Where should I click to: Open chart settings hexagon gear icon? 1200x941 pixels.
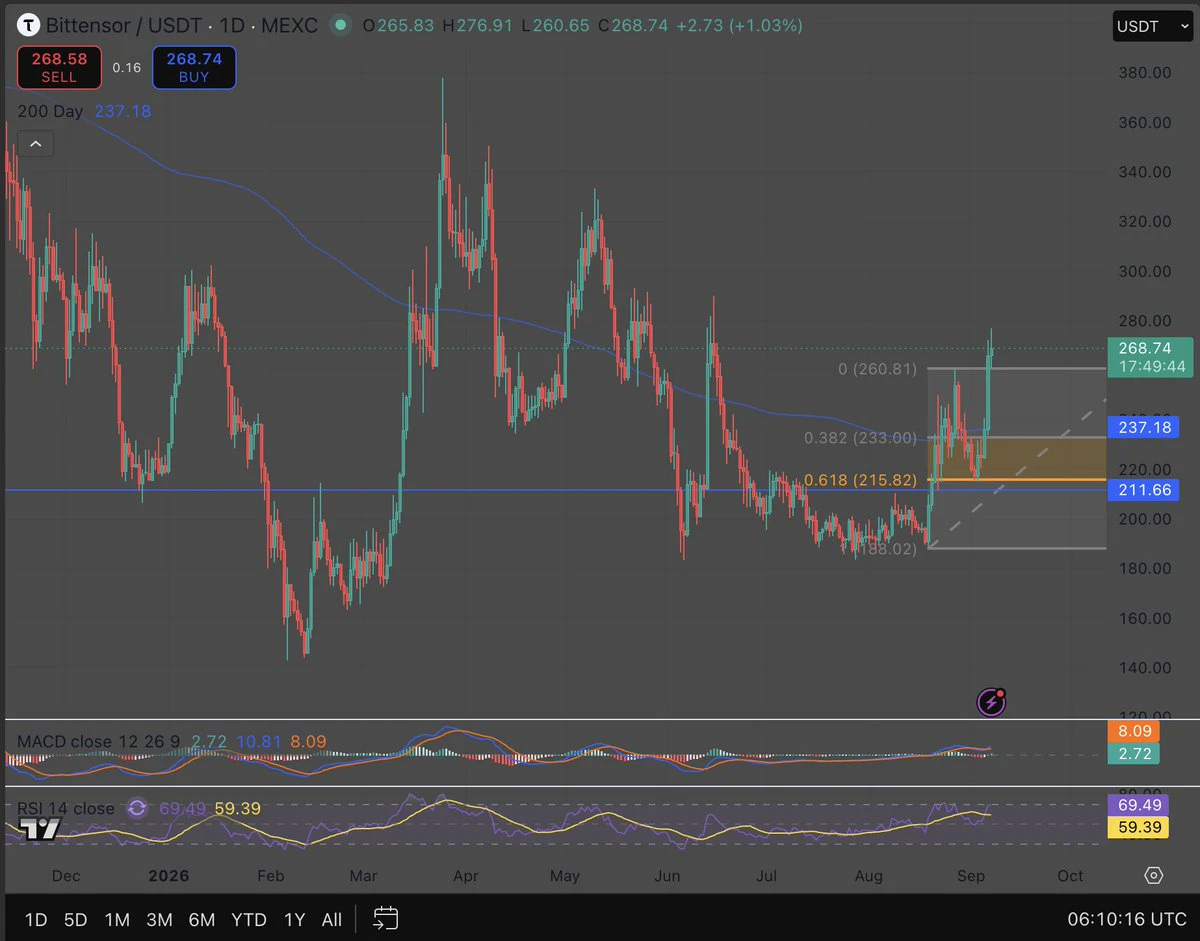coord(1153,875)
